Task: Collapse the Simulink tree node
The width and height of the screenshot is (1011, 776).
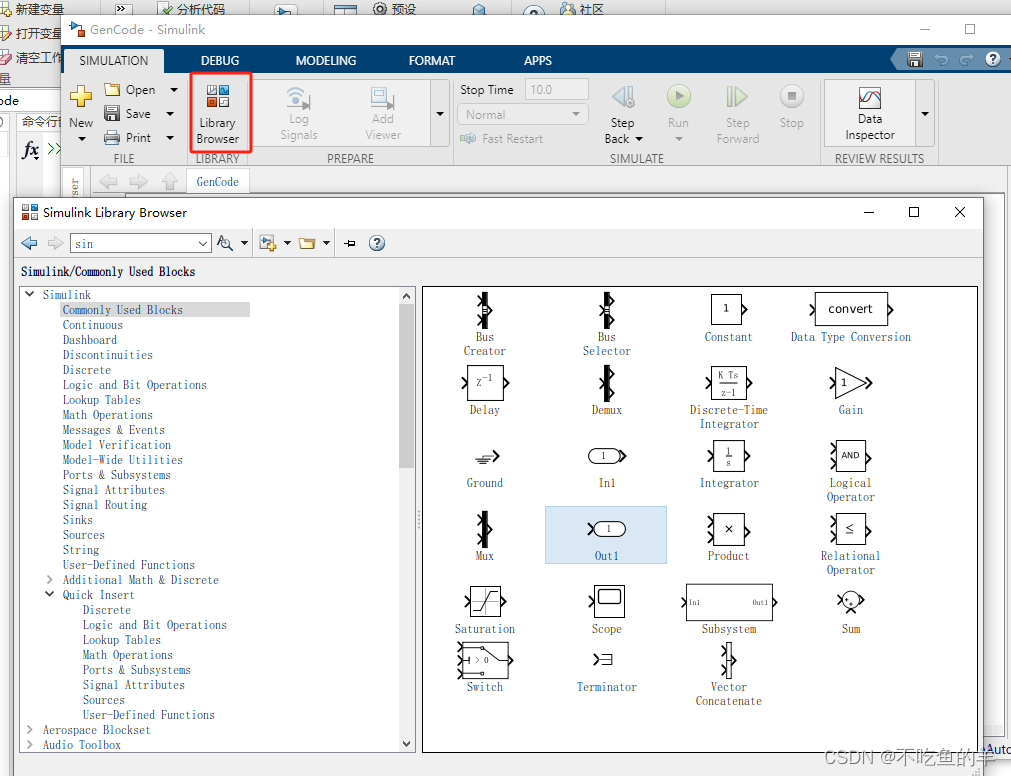Action: click(30, 294)
